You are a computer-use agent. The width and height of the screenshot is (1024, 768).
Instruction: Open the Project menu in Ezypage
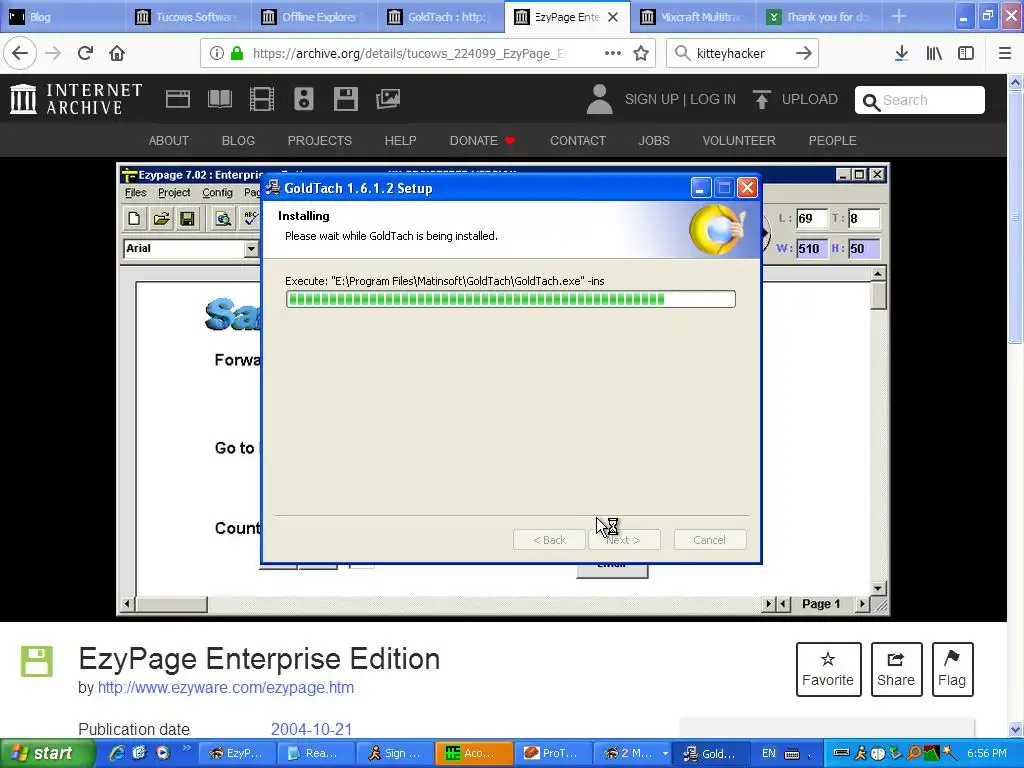click(174, 193)
